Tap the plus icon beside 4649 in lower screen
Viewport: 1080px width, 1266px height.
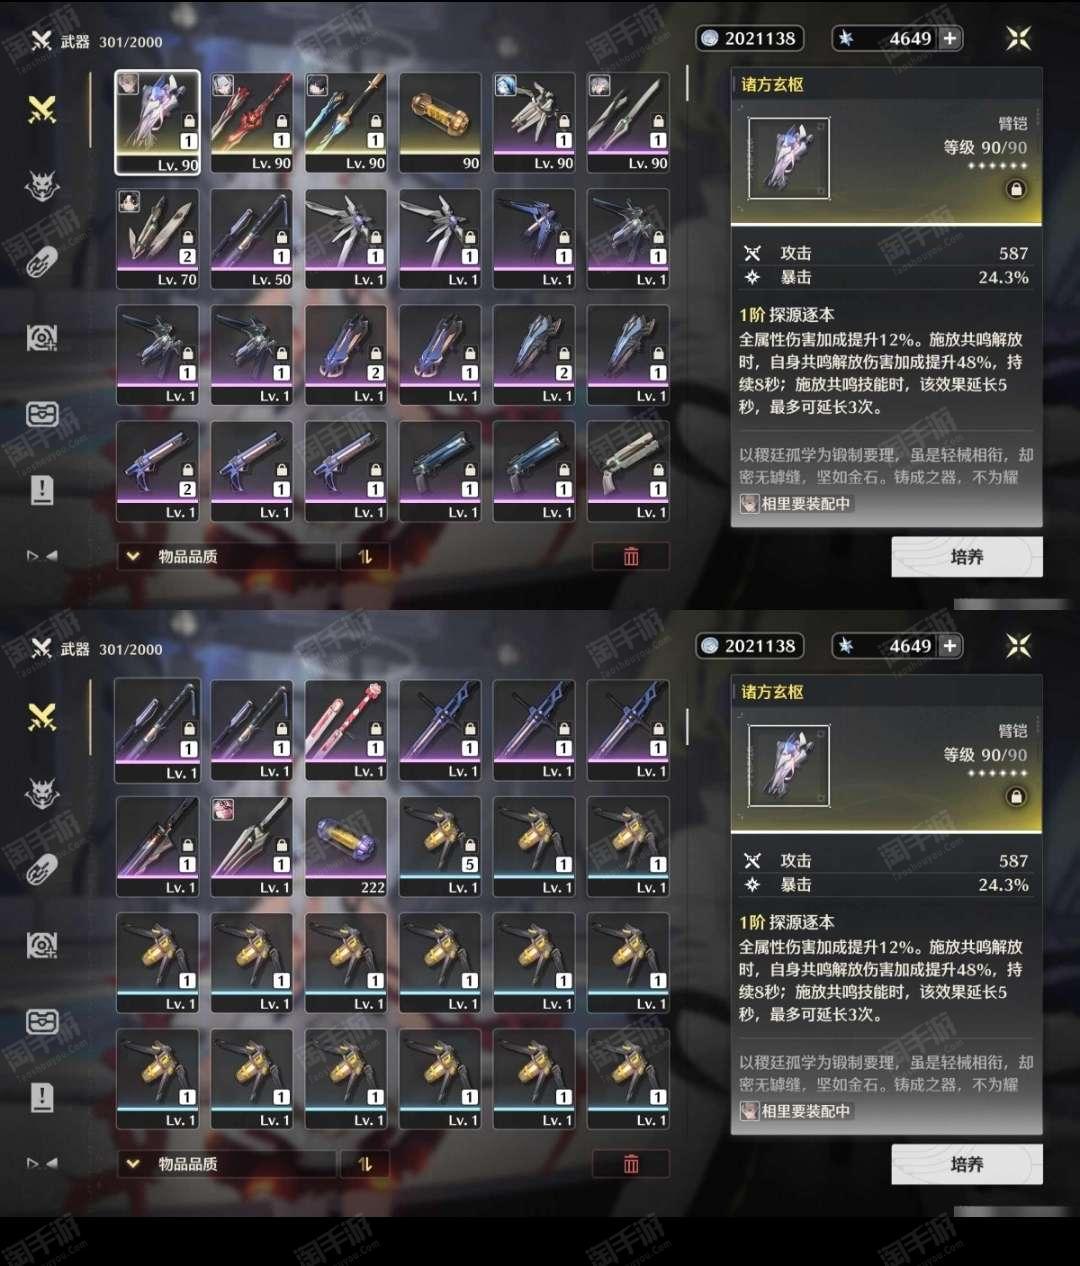[950, 646]
